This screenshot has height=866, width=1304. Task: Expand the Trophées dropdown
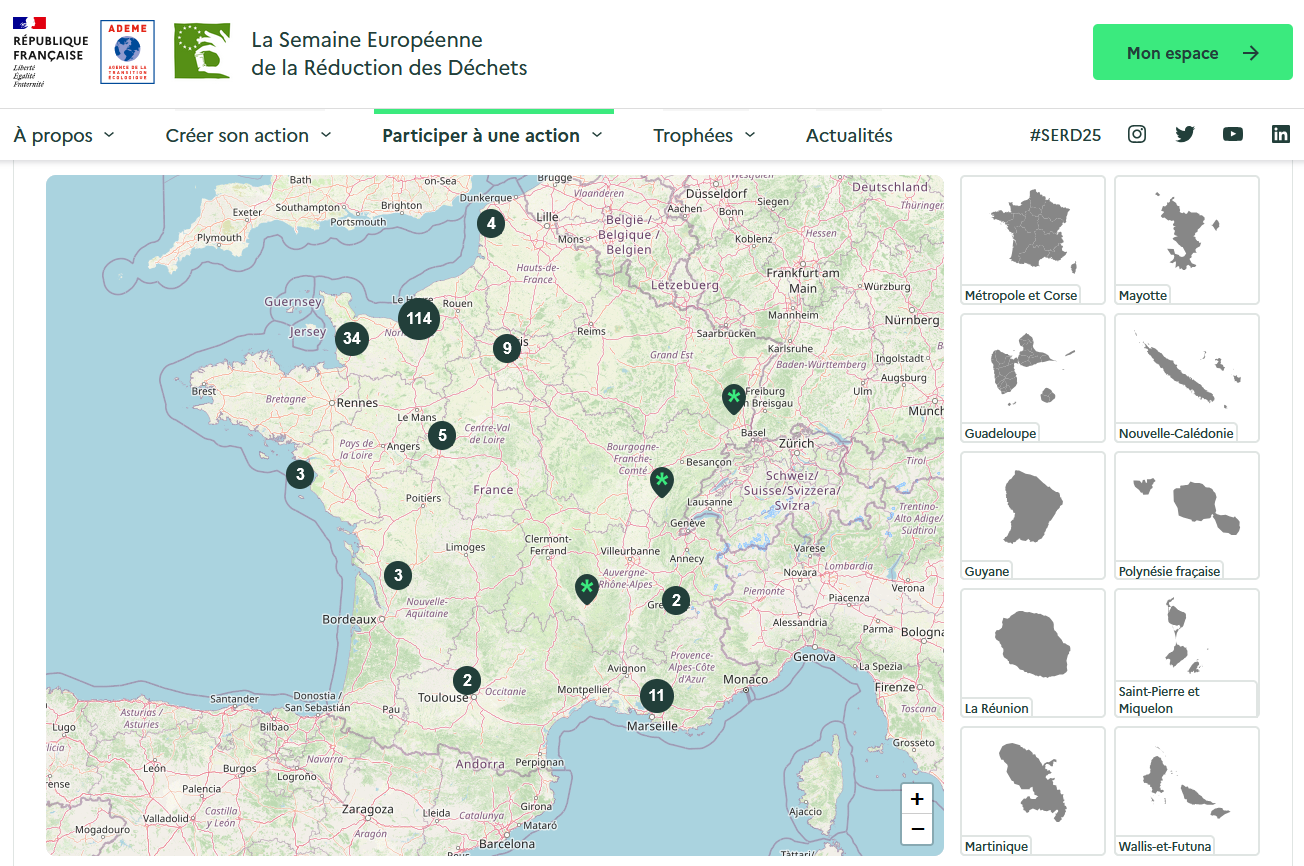click(703, 134)
